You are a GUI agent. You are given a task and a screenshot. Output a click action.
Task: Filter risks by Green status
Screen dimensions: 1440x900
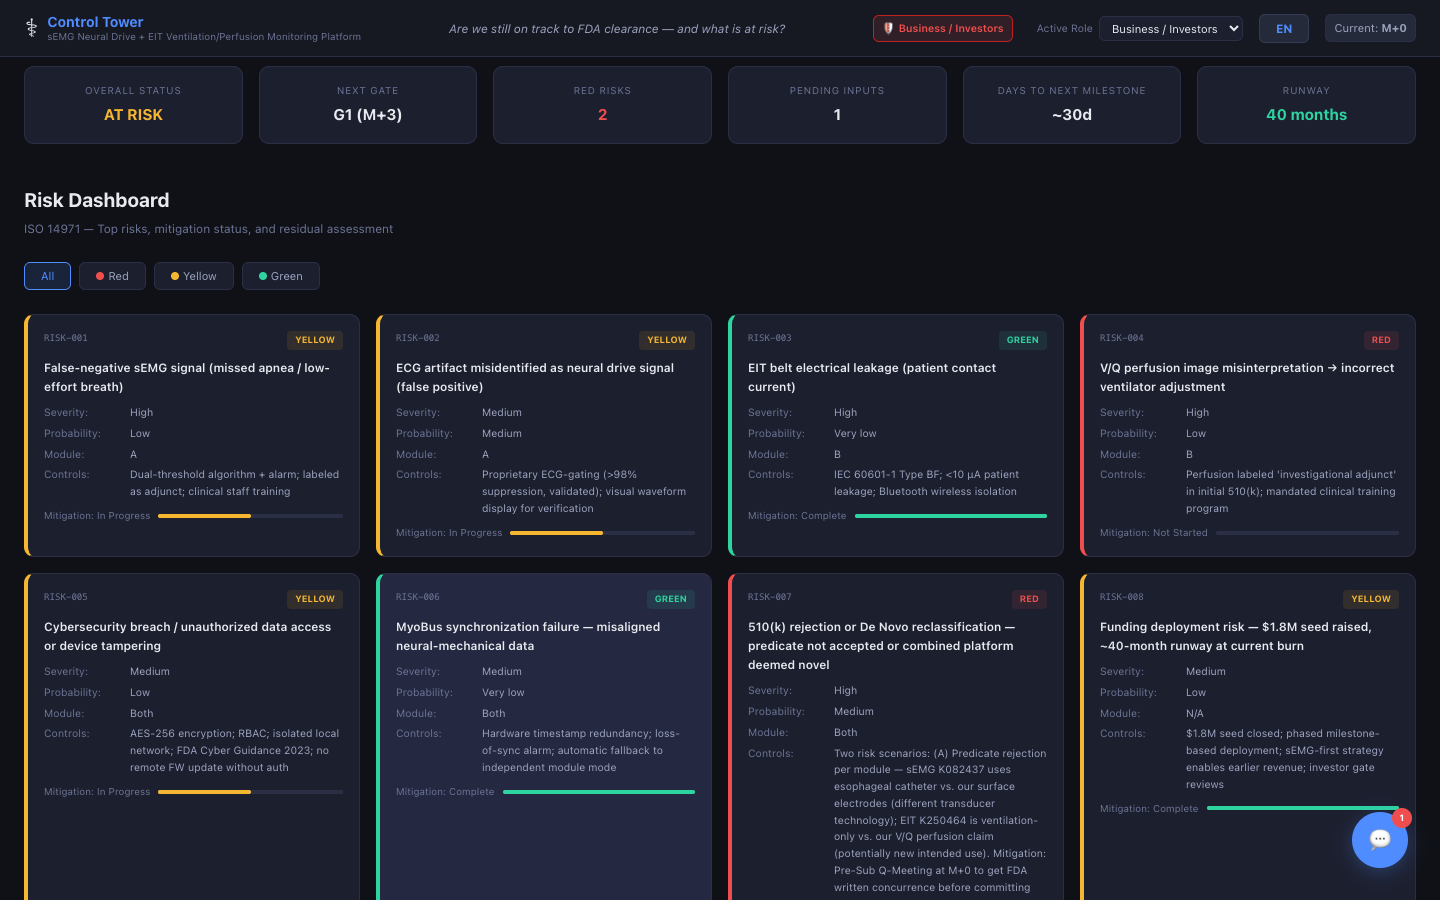click(x=281, y=276)
